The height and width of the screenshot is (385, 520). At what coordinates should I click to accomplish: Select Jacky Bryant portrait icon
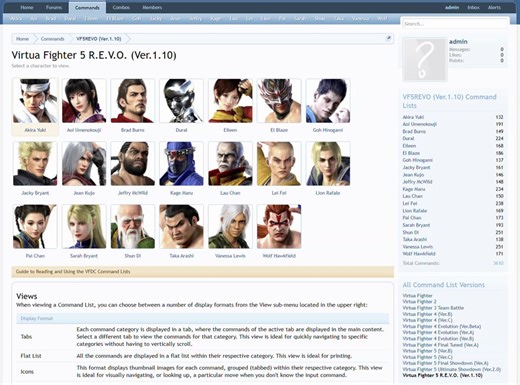tap(35, 164)
